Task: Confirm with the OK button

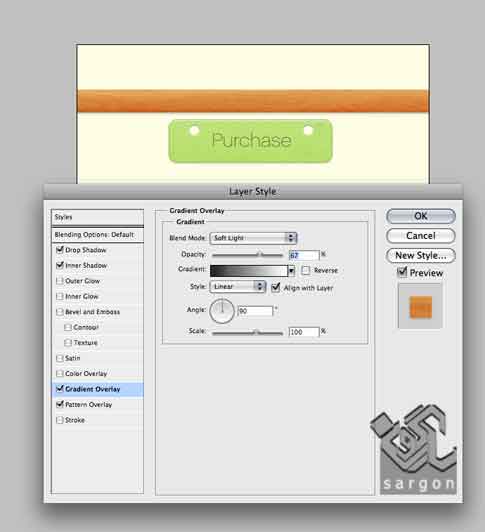Action: pos(421,216)
